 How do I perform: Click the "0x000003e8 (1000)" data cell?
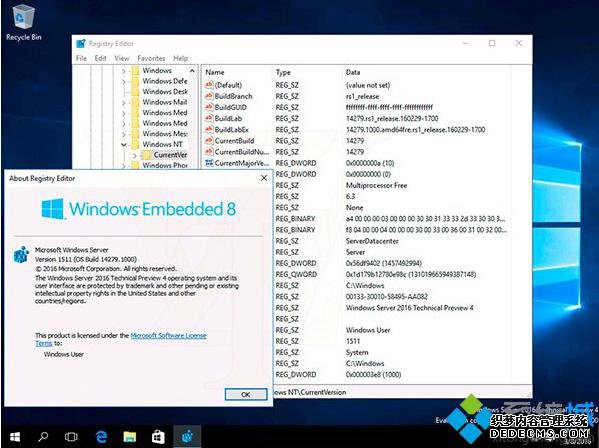[x=373, y=375]
